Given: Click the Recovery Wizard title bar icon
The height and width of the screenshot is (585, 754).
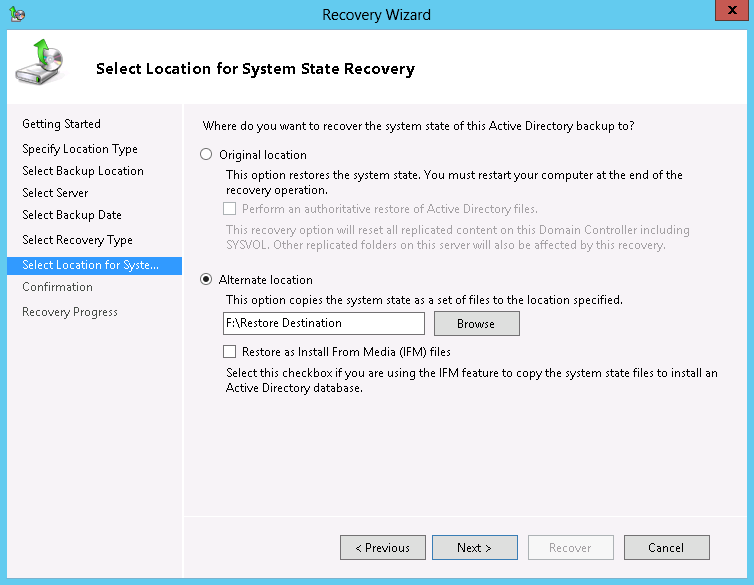Looking at the screenshot, I should pyautogui.click(x=17, y=14).
